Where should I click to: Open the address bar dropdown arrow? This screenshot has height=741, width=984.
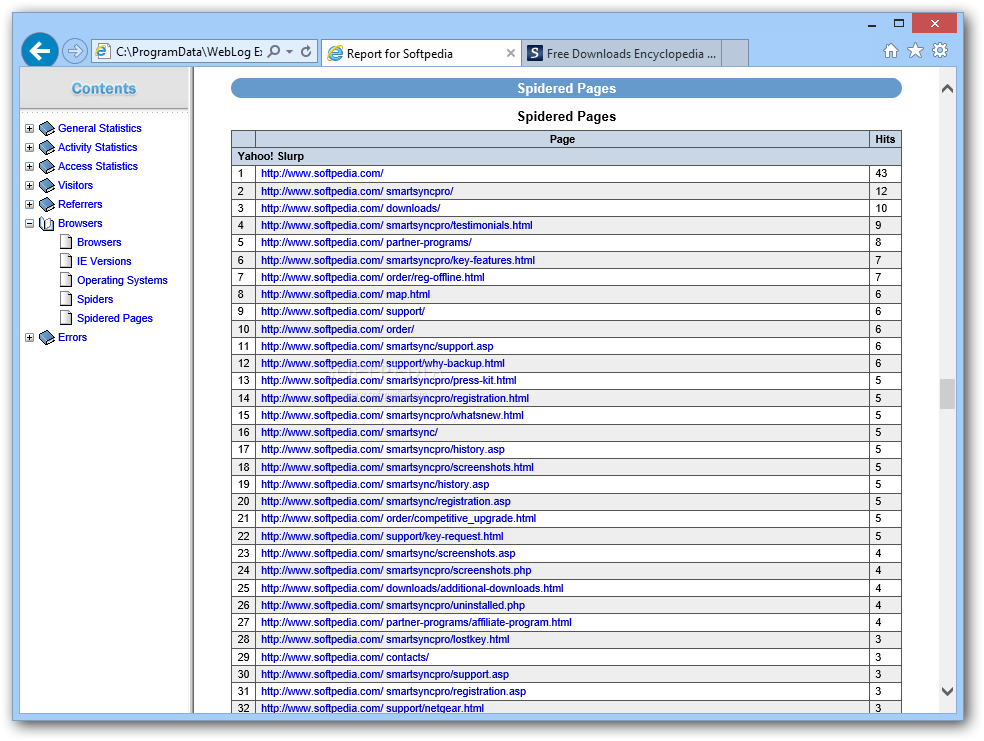tap(289, 52)
